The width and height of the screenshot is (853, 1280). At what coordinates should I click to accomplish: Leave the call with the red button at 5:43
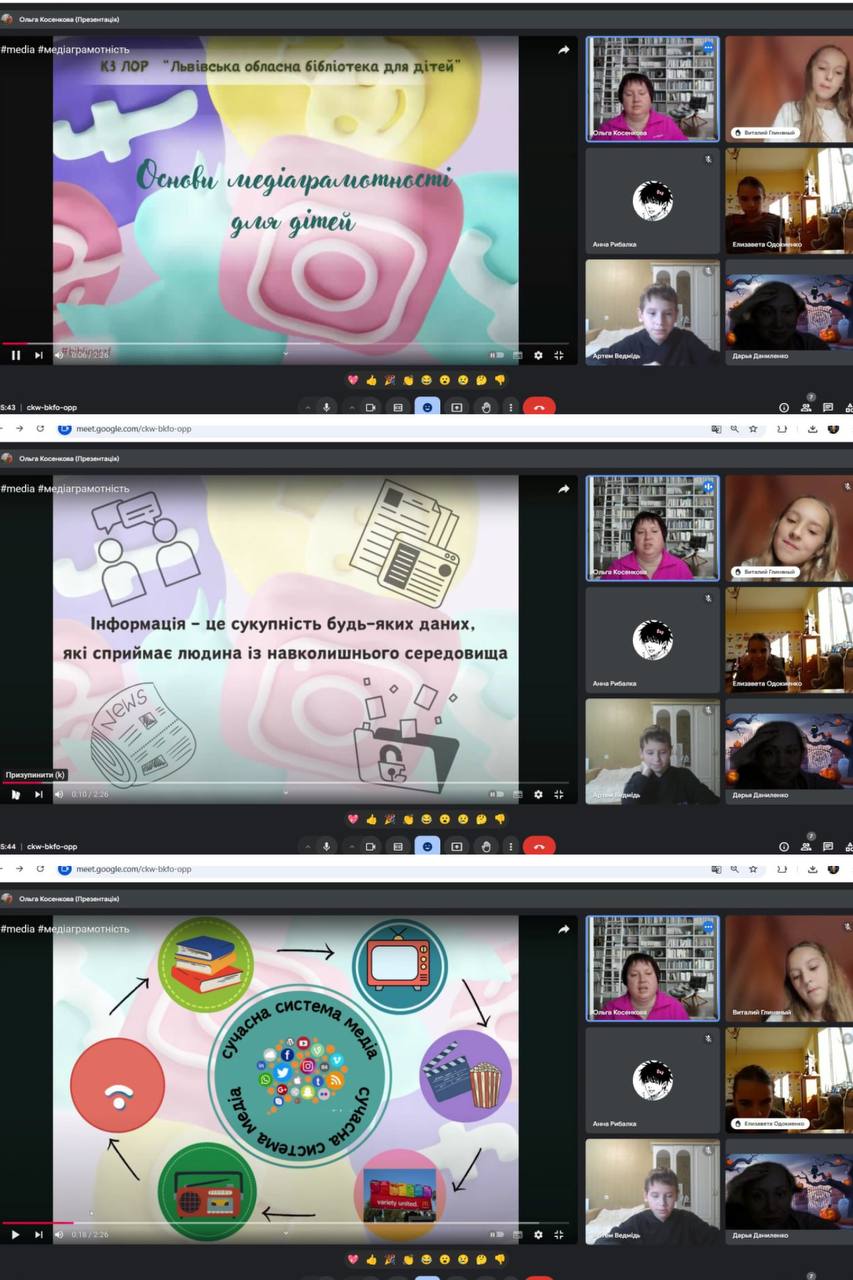click(x=539, y=407)
